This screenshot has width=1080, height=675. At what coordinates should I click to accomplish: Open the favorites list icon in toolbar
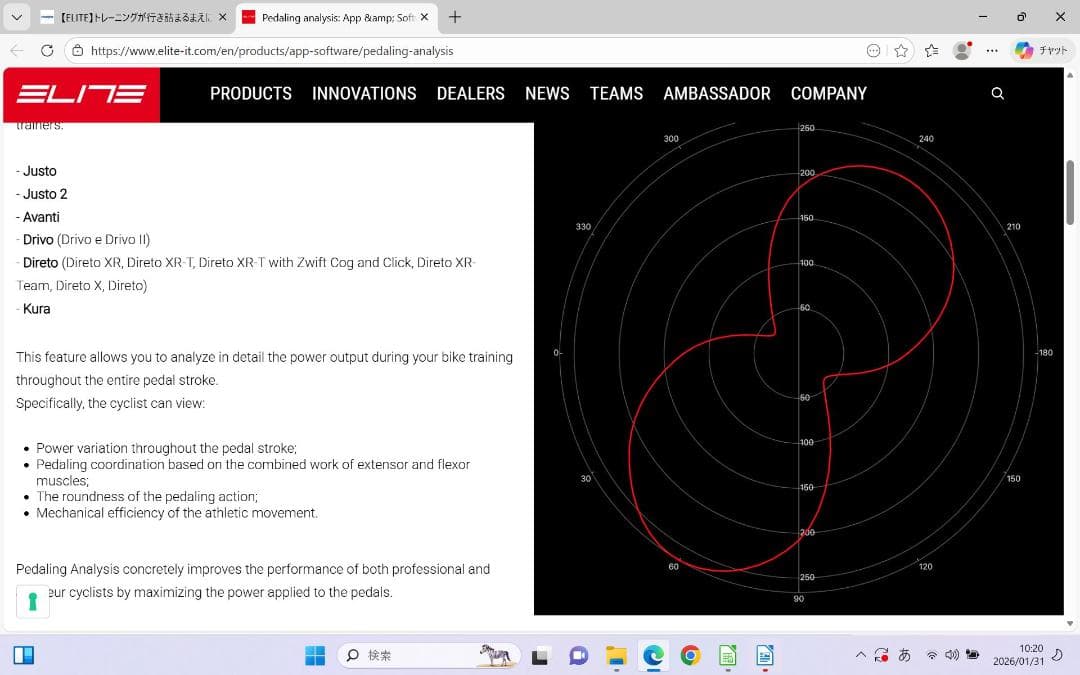point(932,50)
